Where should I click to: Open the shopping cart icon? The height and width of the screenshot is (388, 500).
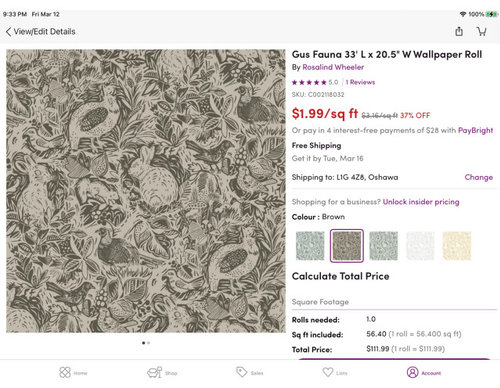click(x=481, y=31)
